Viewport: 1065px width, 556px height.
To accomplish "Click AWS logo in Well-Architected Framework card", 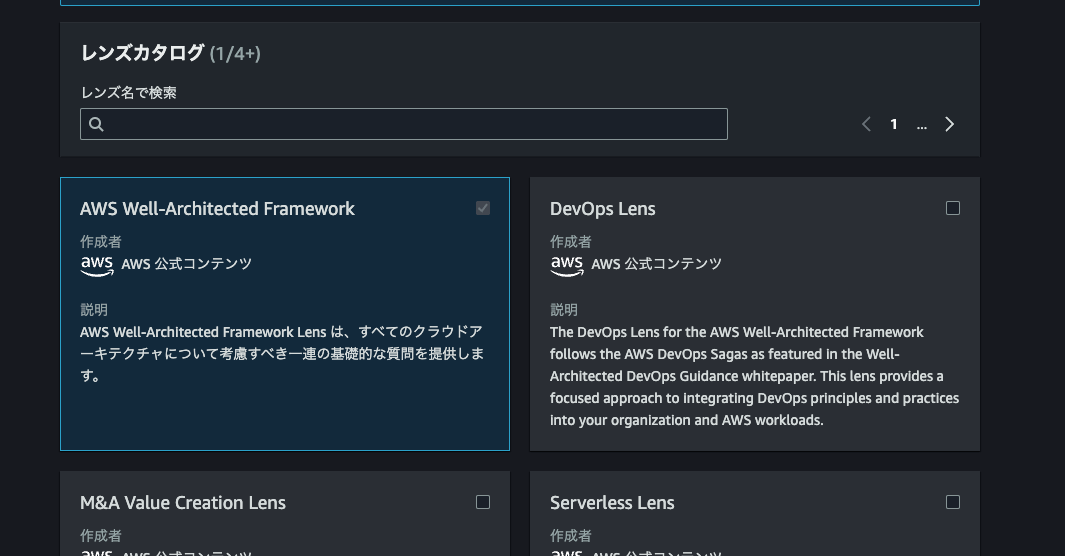I will tap(97, 265).
